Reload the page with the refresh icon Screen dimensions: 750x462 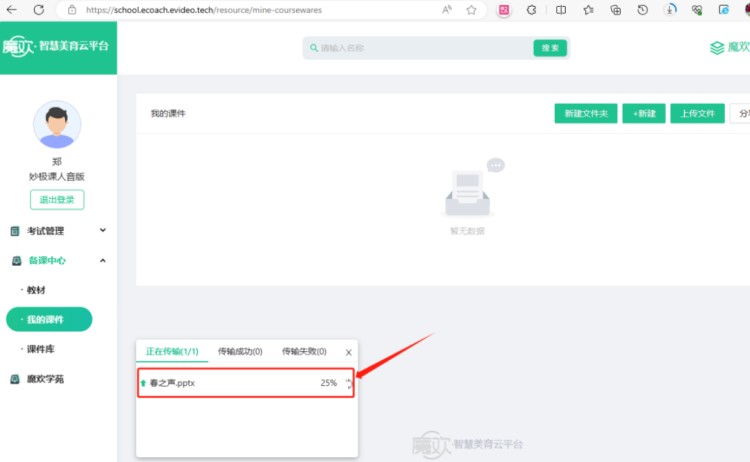coord(39,10)
